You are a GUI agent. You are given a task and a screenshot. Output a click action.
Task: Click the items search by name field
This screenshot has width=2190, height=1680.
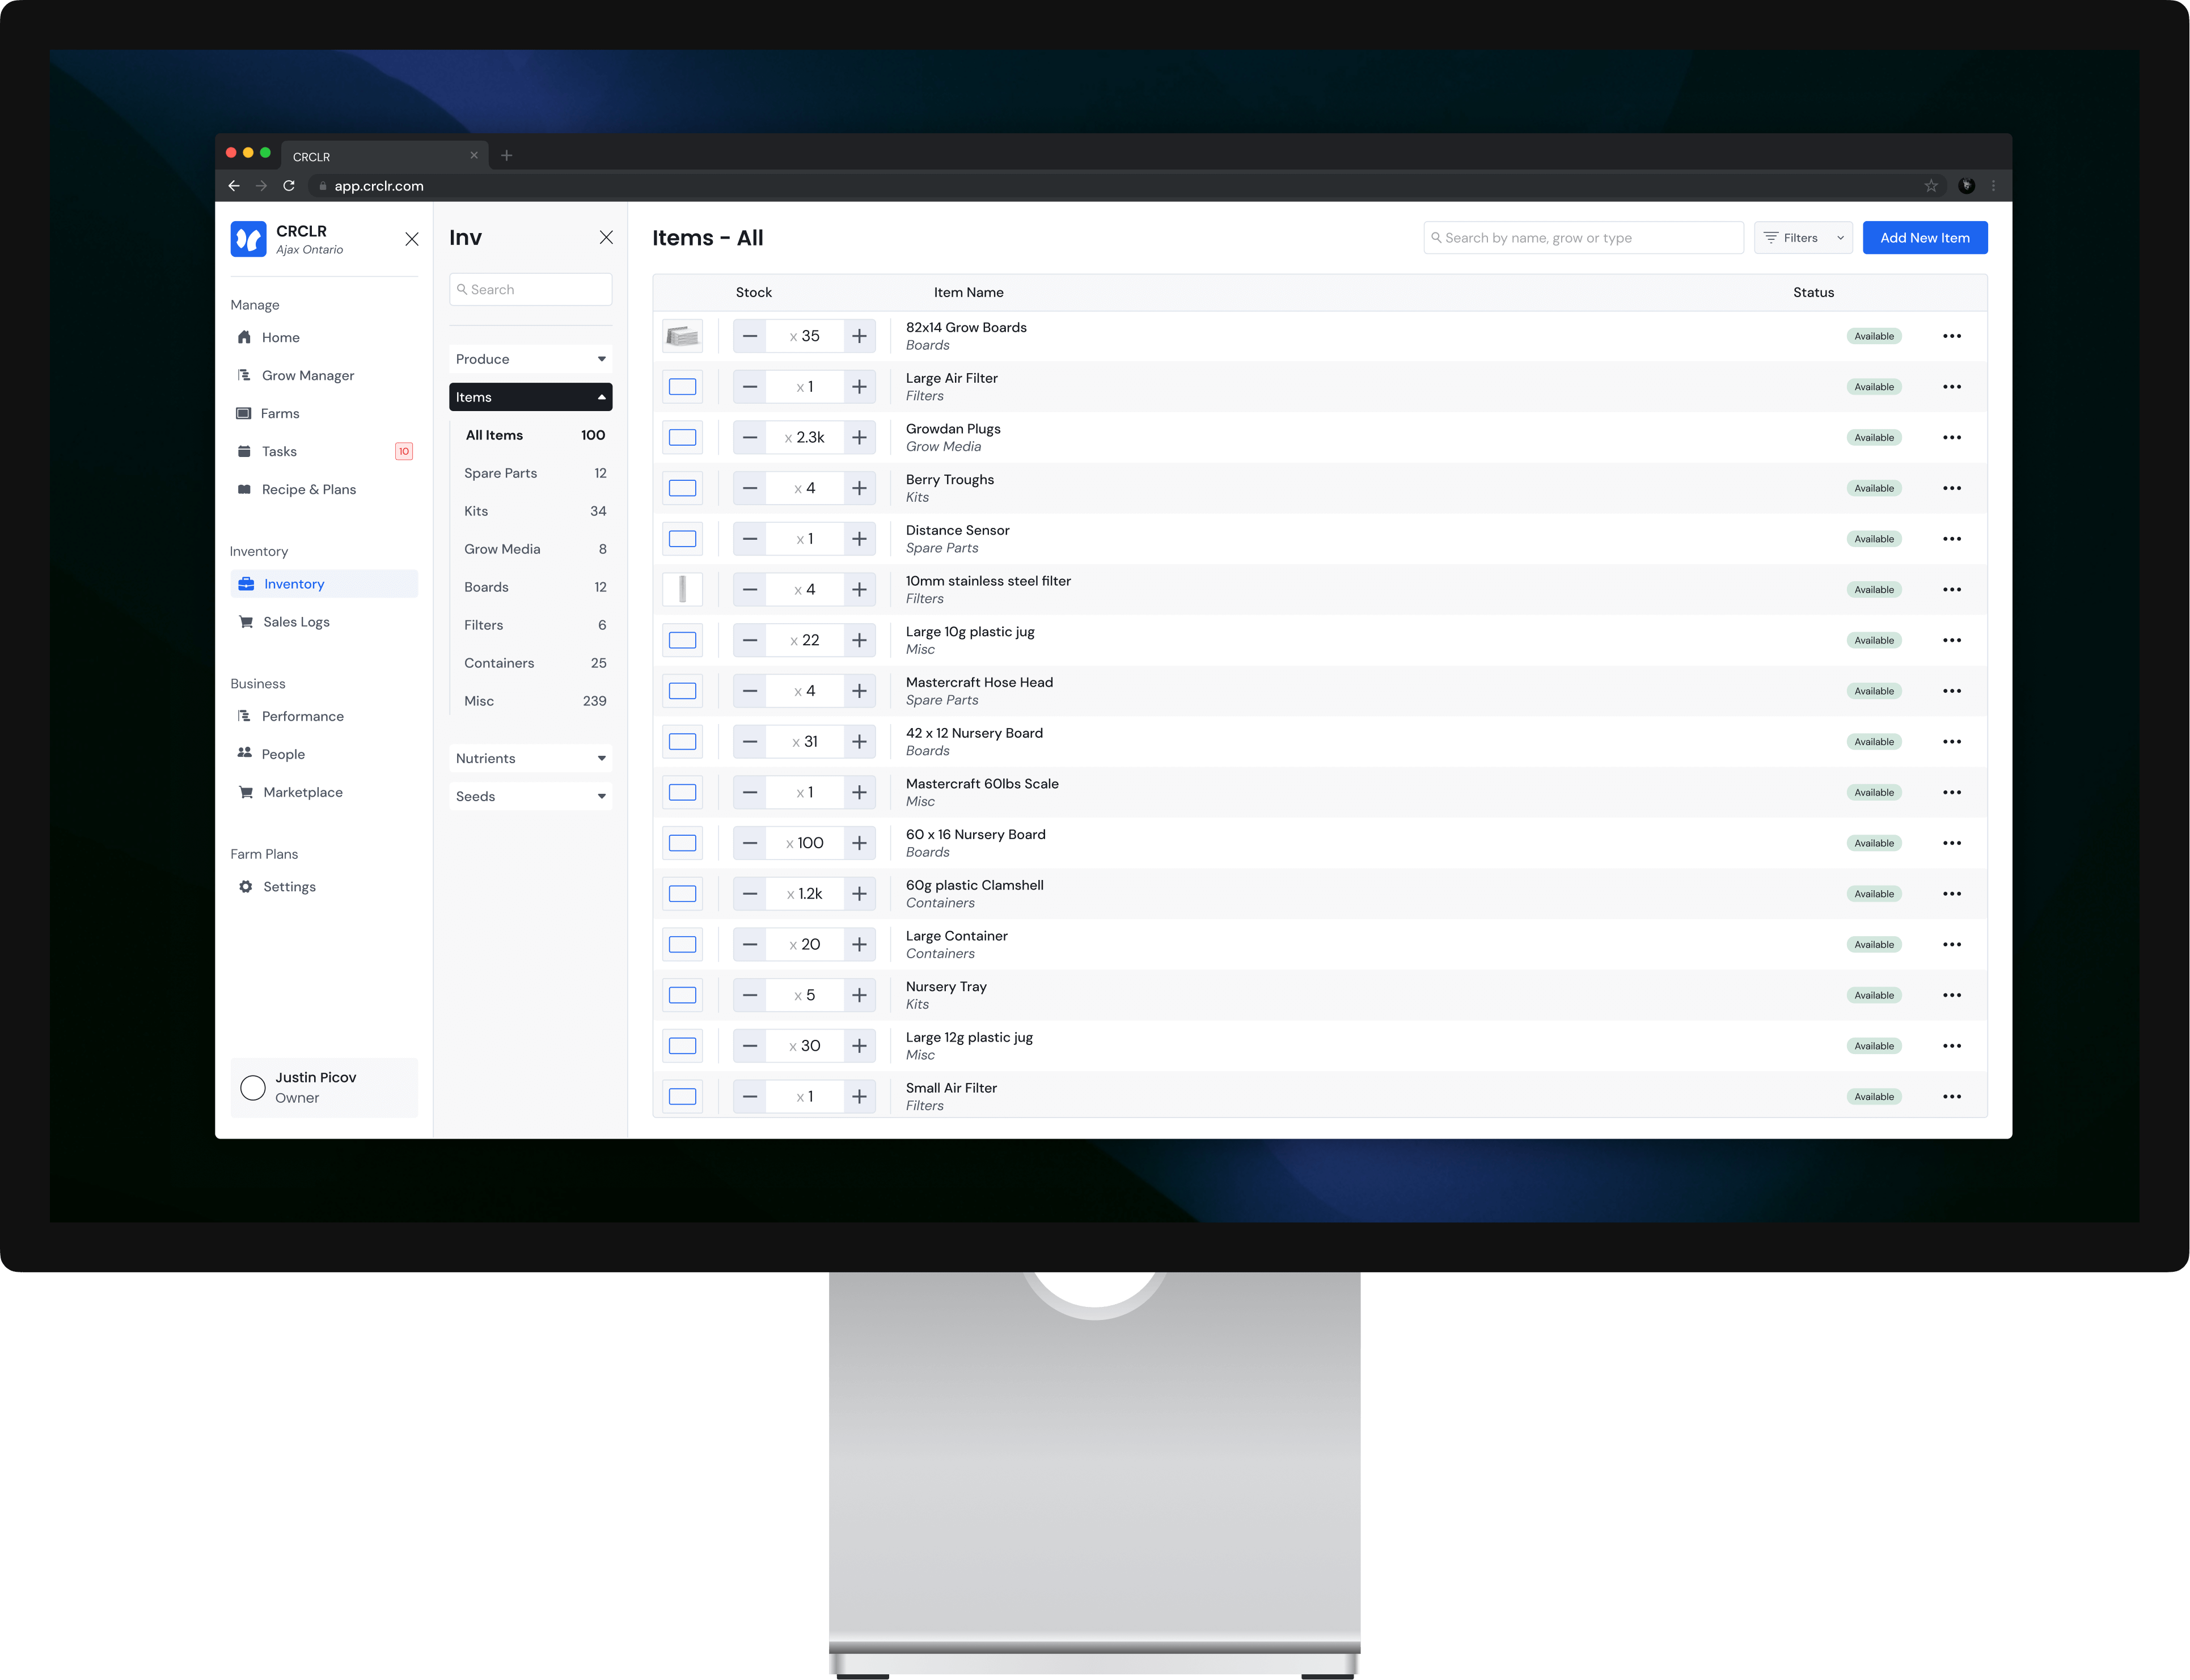point(1584,238)
